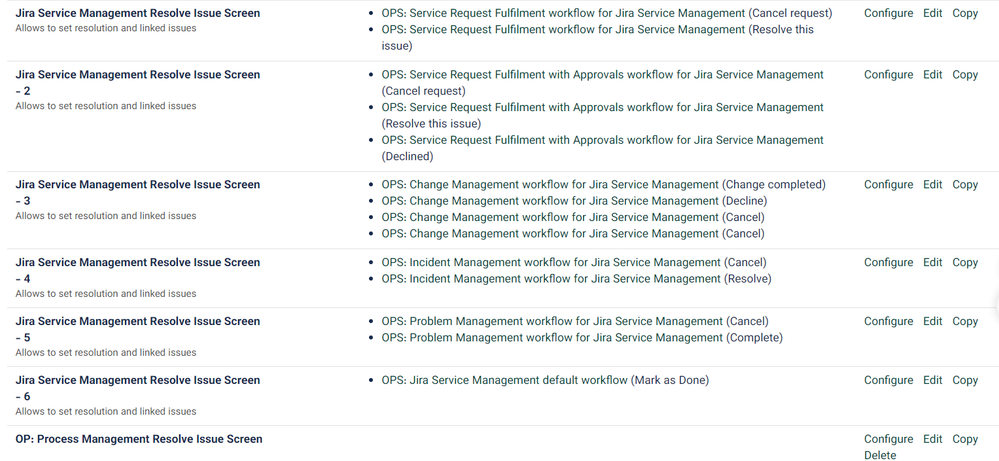Edit Resolve Issue Screen – 4

[932, 262]
